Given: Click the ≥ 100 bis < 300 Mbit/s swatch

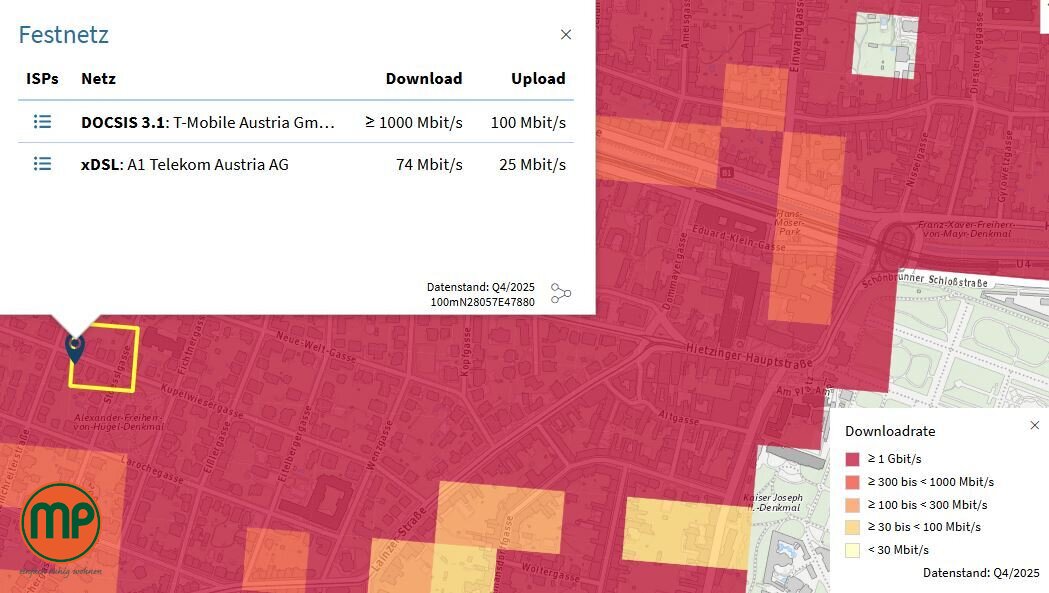Looking at the screenshot, I should click(x=852, y=505).
